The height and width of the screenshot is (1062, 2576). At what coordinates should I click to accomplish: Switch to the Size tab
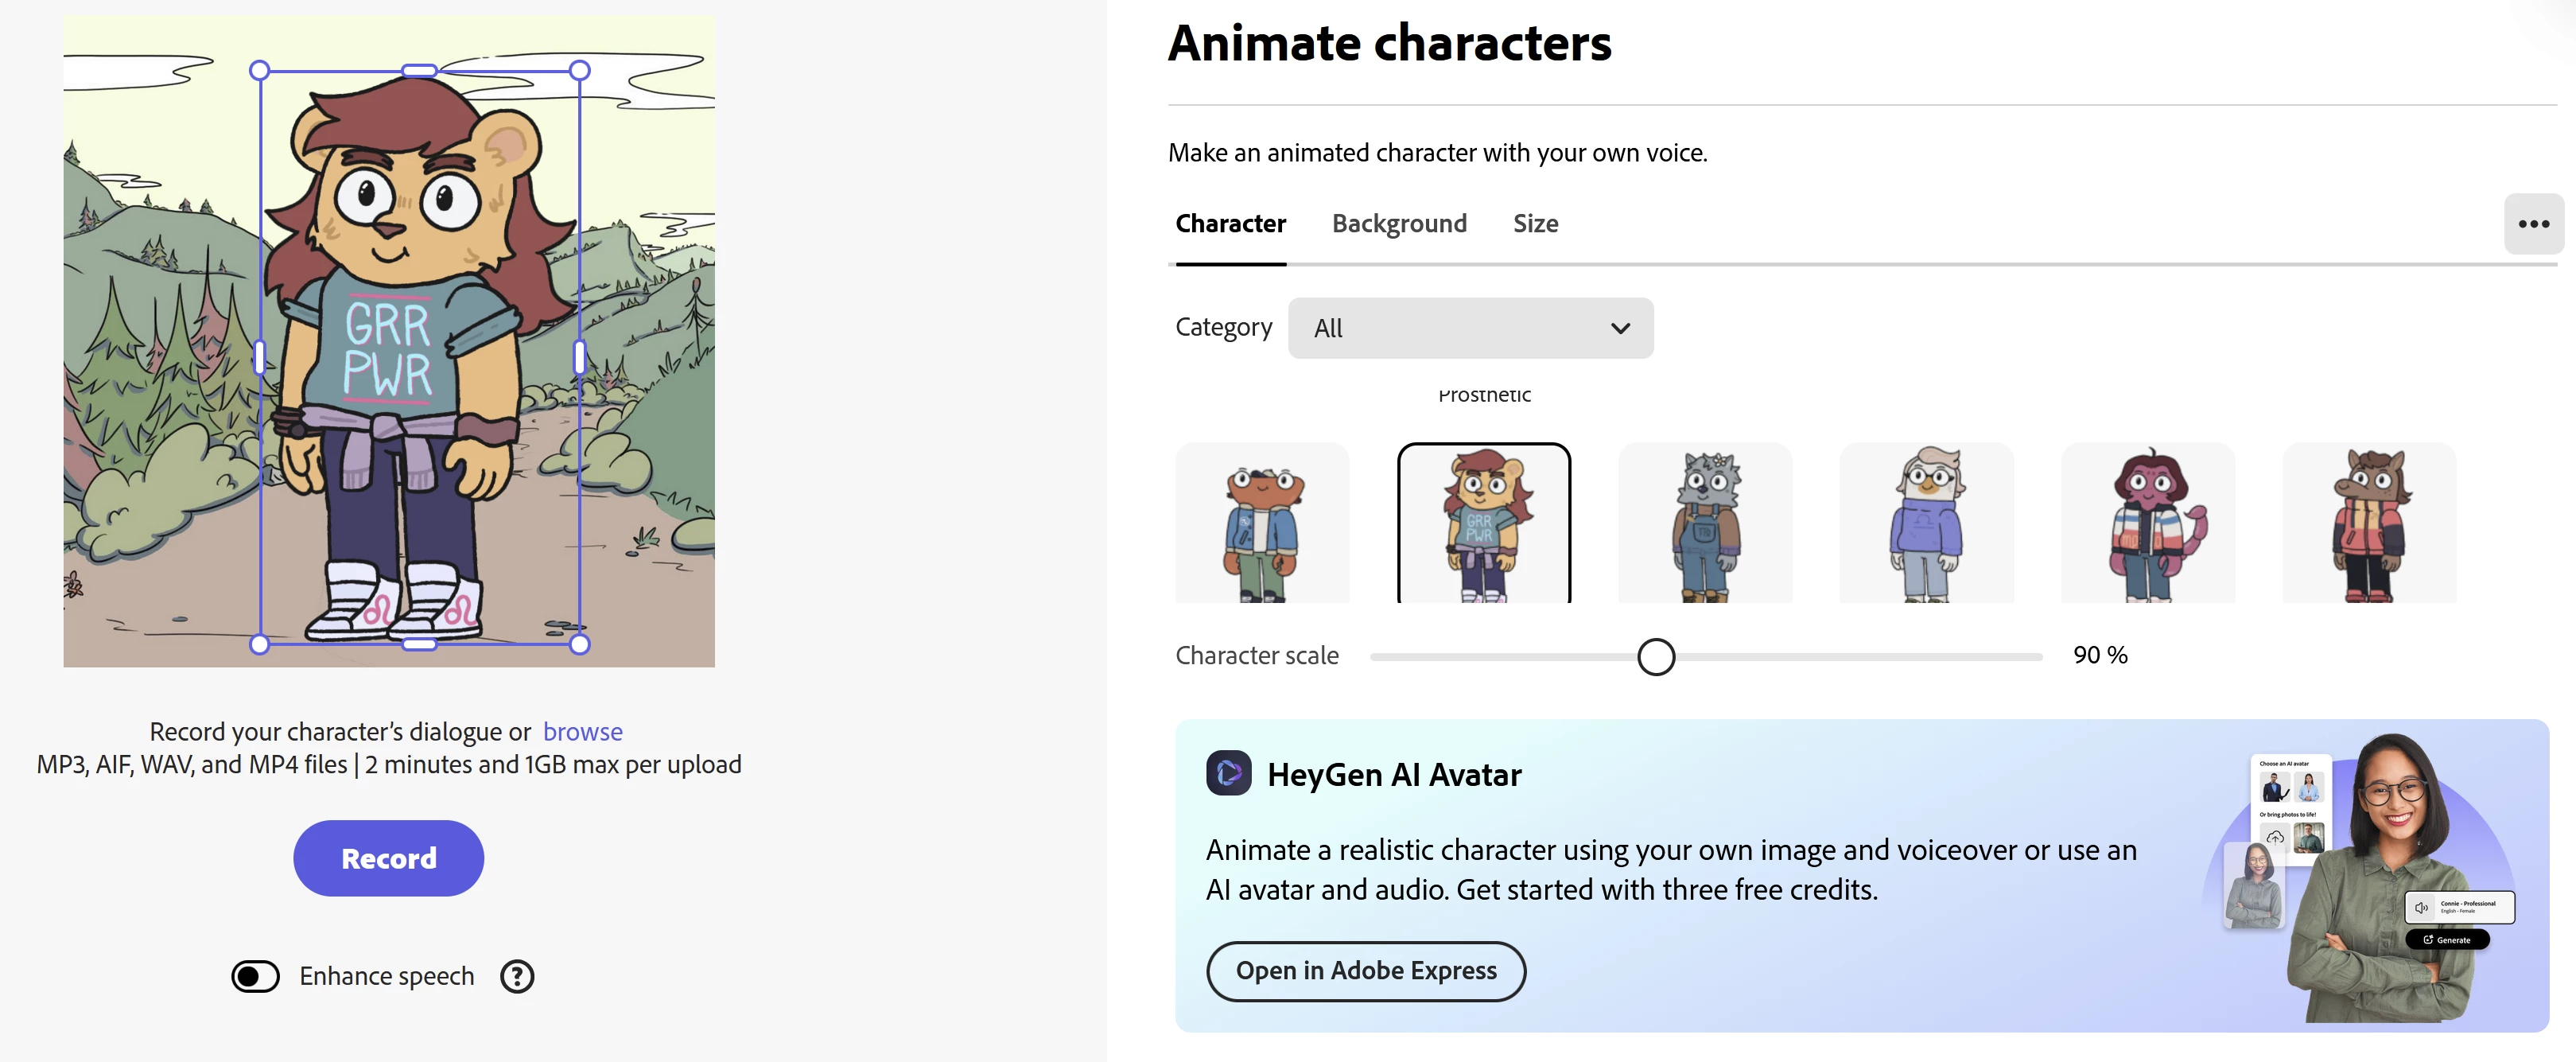(1535, 224)
